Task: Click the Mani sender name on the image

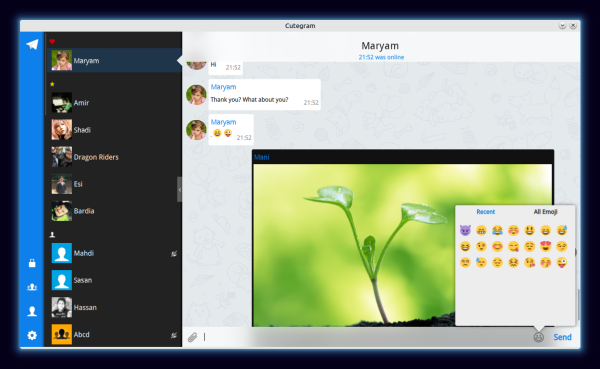Action: (x=262, y=157)
